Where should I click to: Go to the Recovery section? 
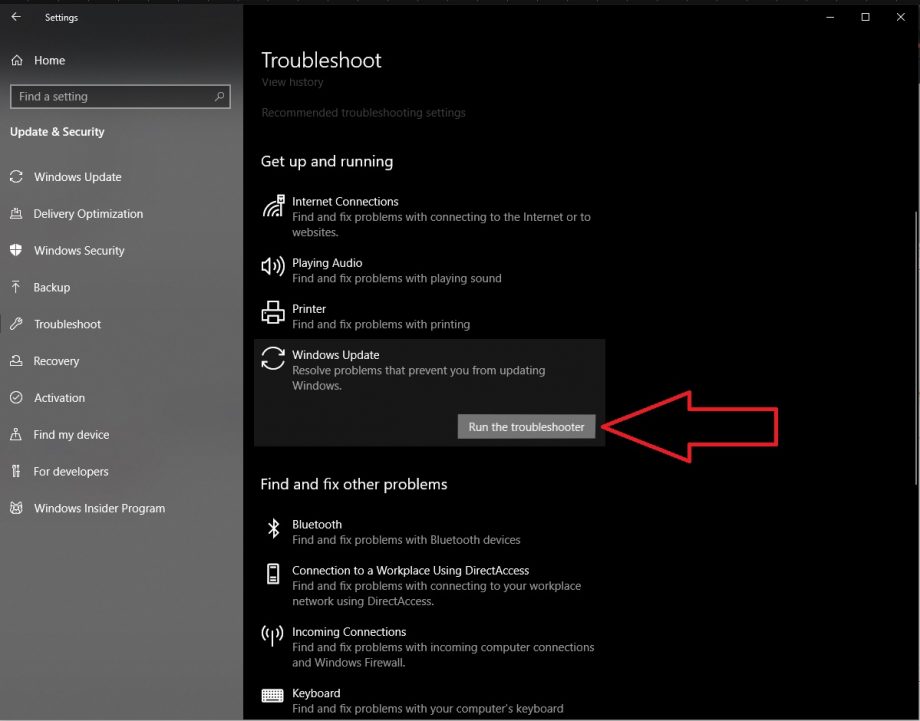coord(56,361)
